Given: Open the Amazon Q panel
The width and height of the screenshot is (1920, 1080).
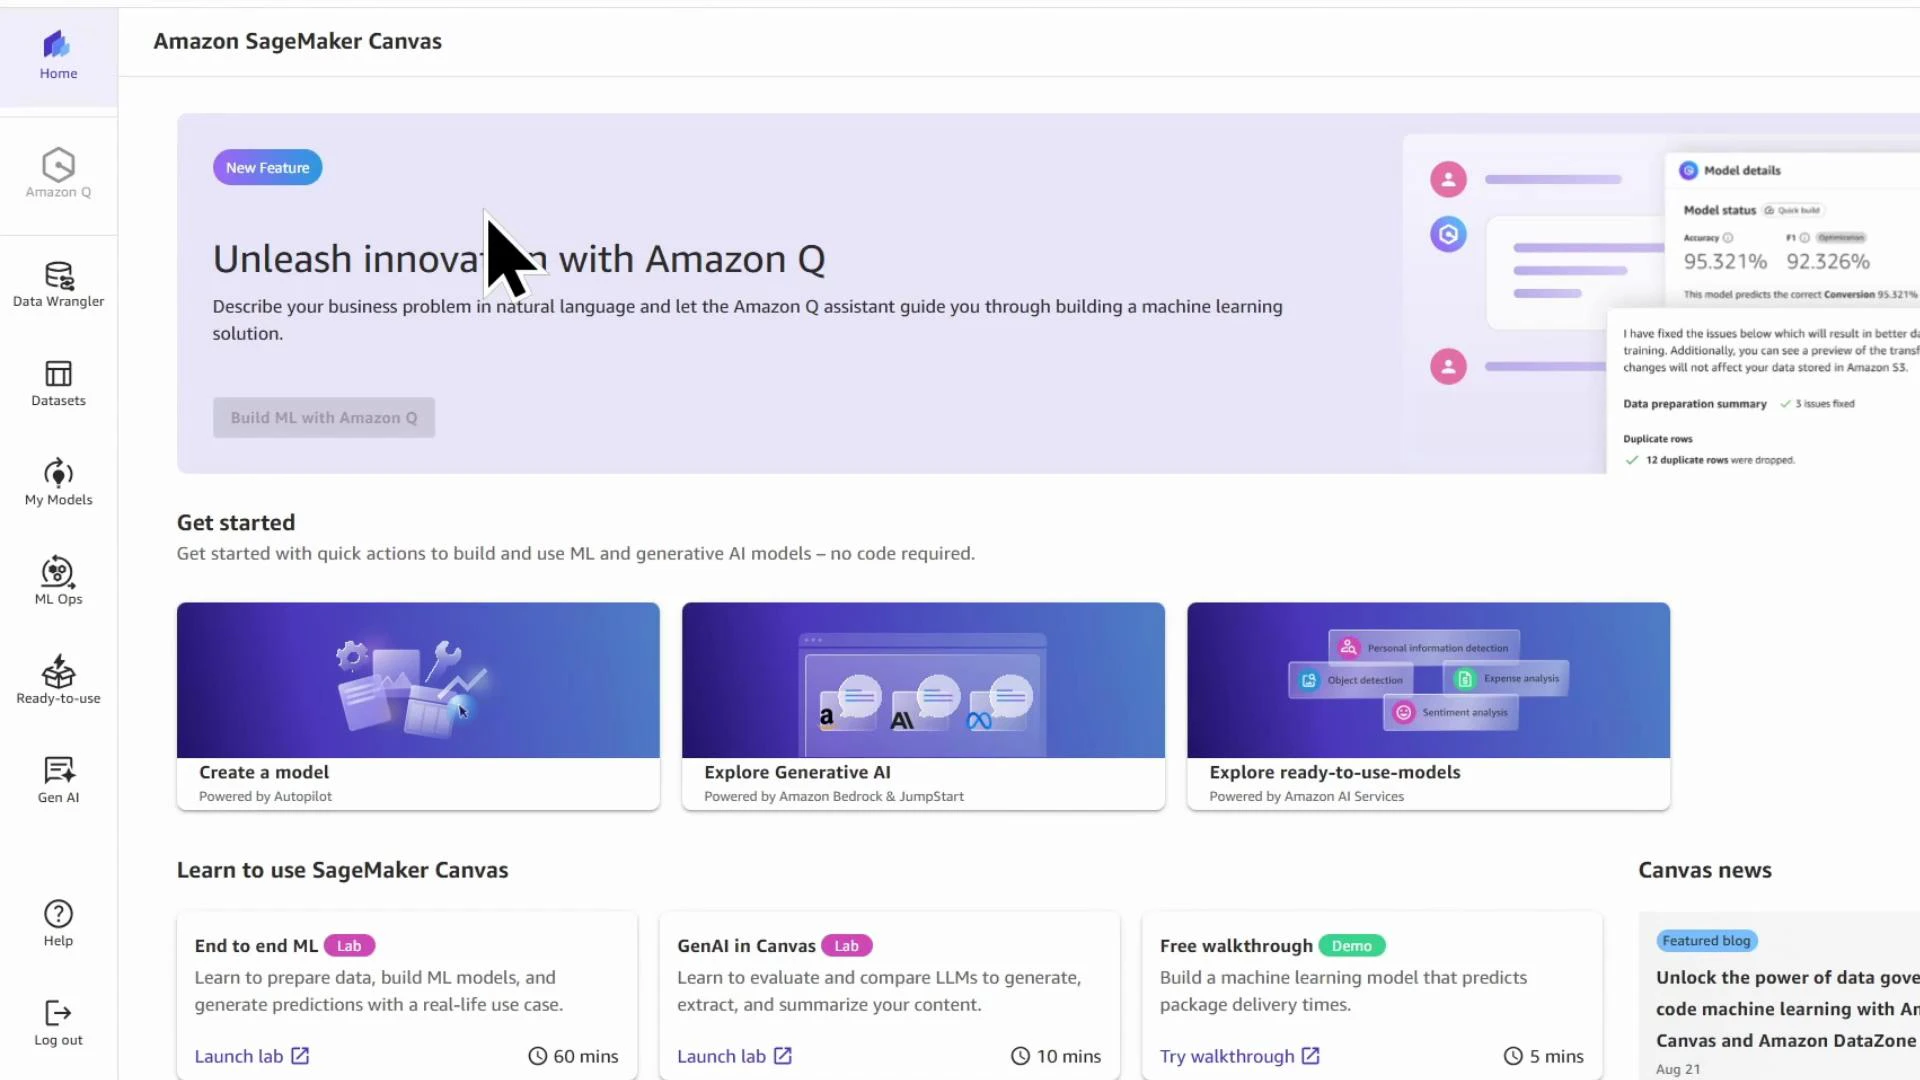Looking at the screenshot, I should [57, 175].
